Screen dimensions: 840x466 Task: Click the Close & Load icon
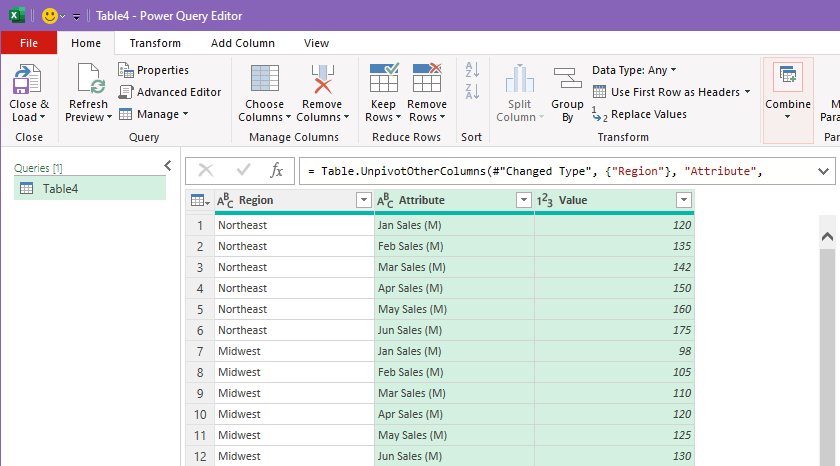[27, 79]
